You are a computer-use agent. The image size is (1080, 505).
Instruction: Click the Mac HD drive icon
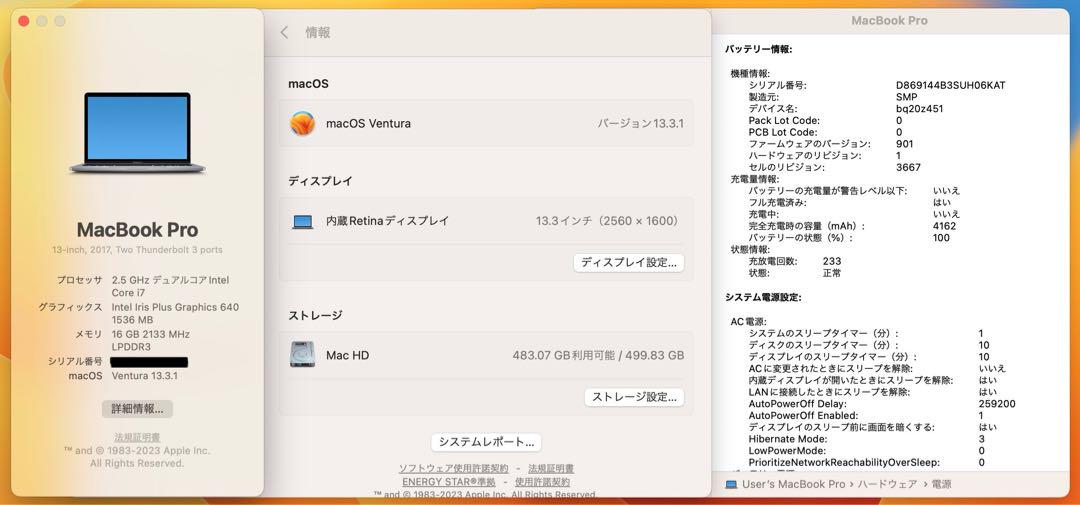point(302,355)
